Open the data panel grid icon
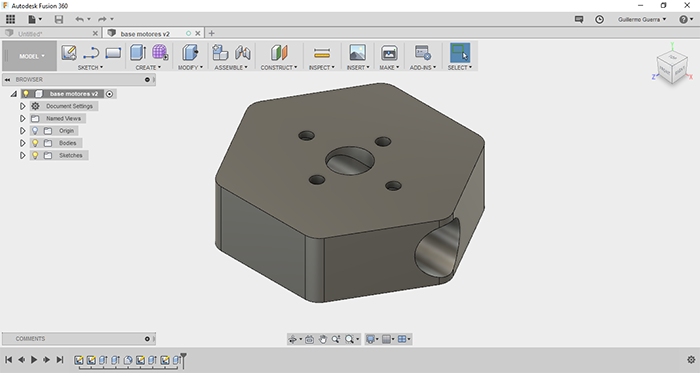Screen dimensions: 700x373 [10, 19]
